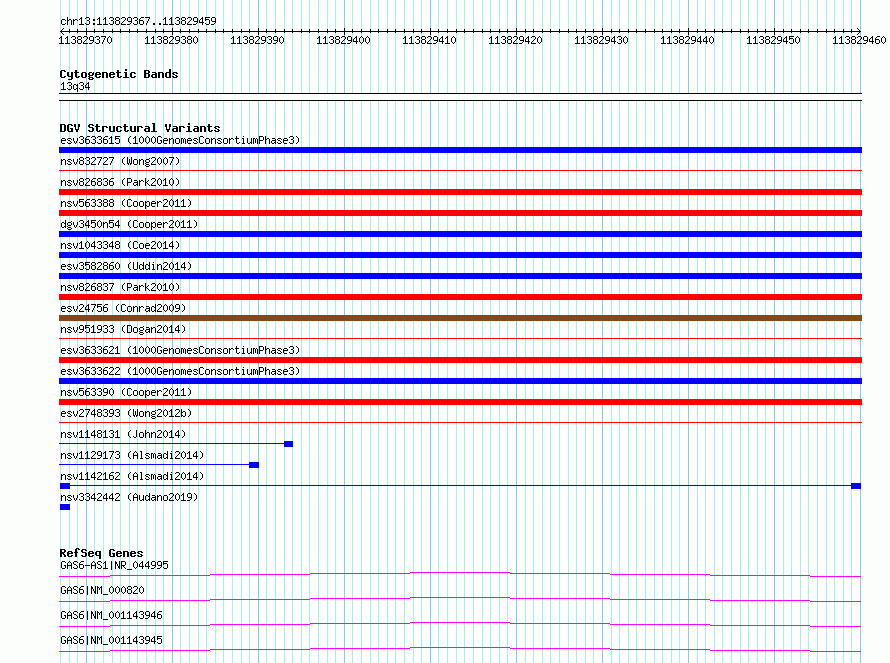Click the Cytogenetic Bands track title
The image size is (890, 663).
[x=119, y=74]
